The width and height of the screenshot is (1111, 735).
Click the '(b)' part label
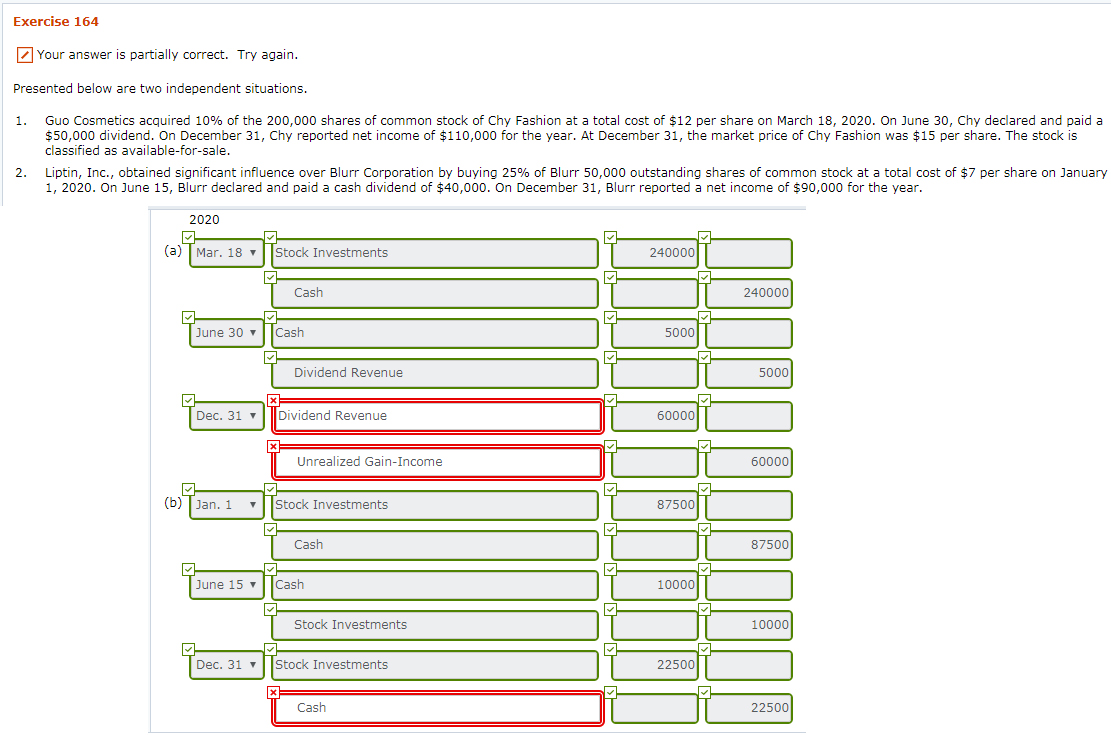[x=173, y=503]
